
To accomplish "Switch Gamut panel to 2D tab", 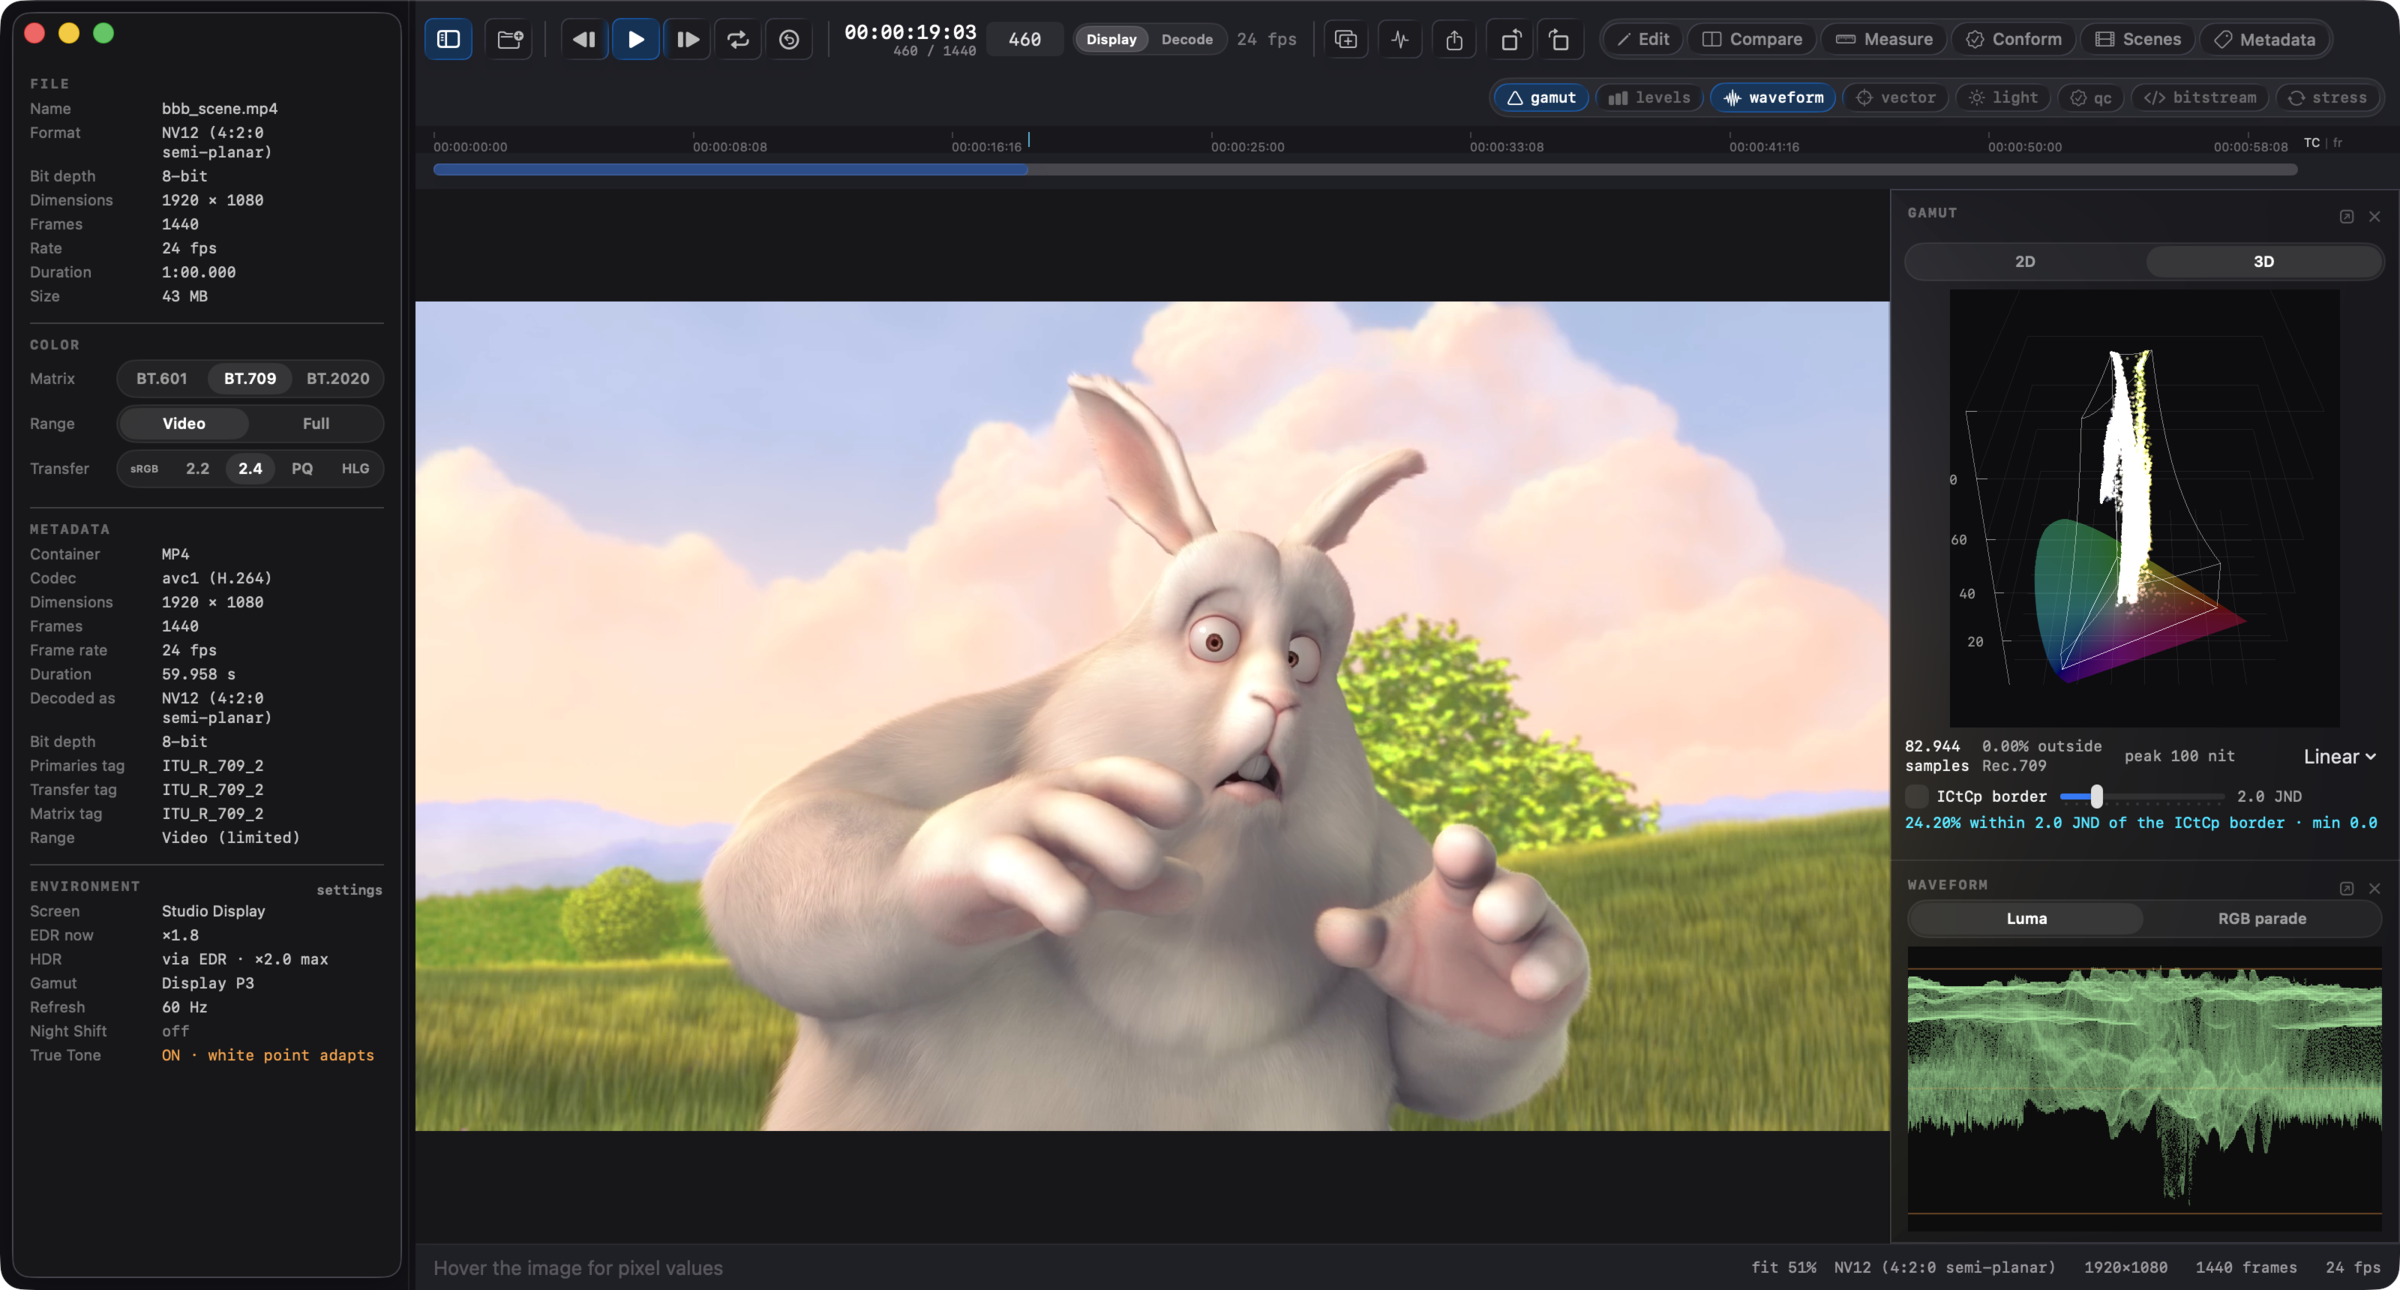I will 2025,261.
